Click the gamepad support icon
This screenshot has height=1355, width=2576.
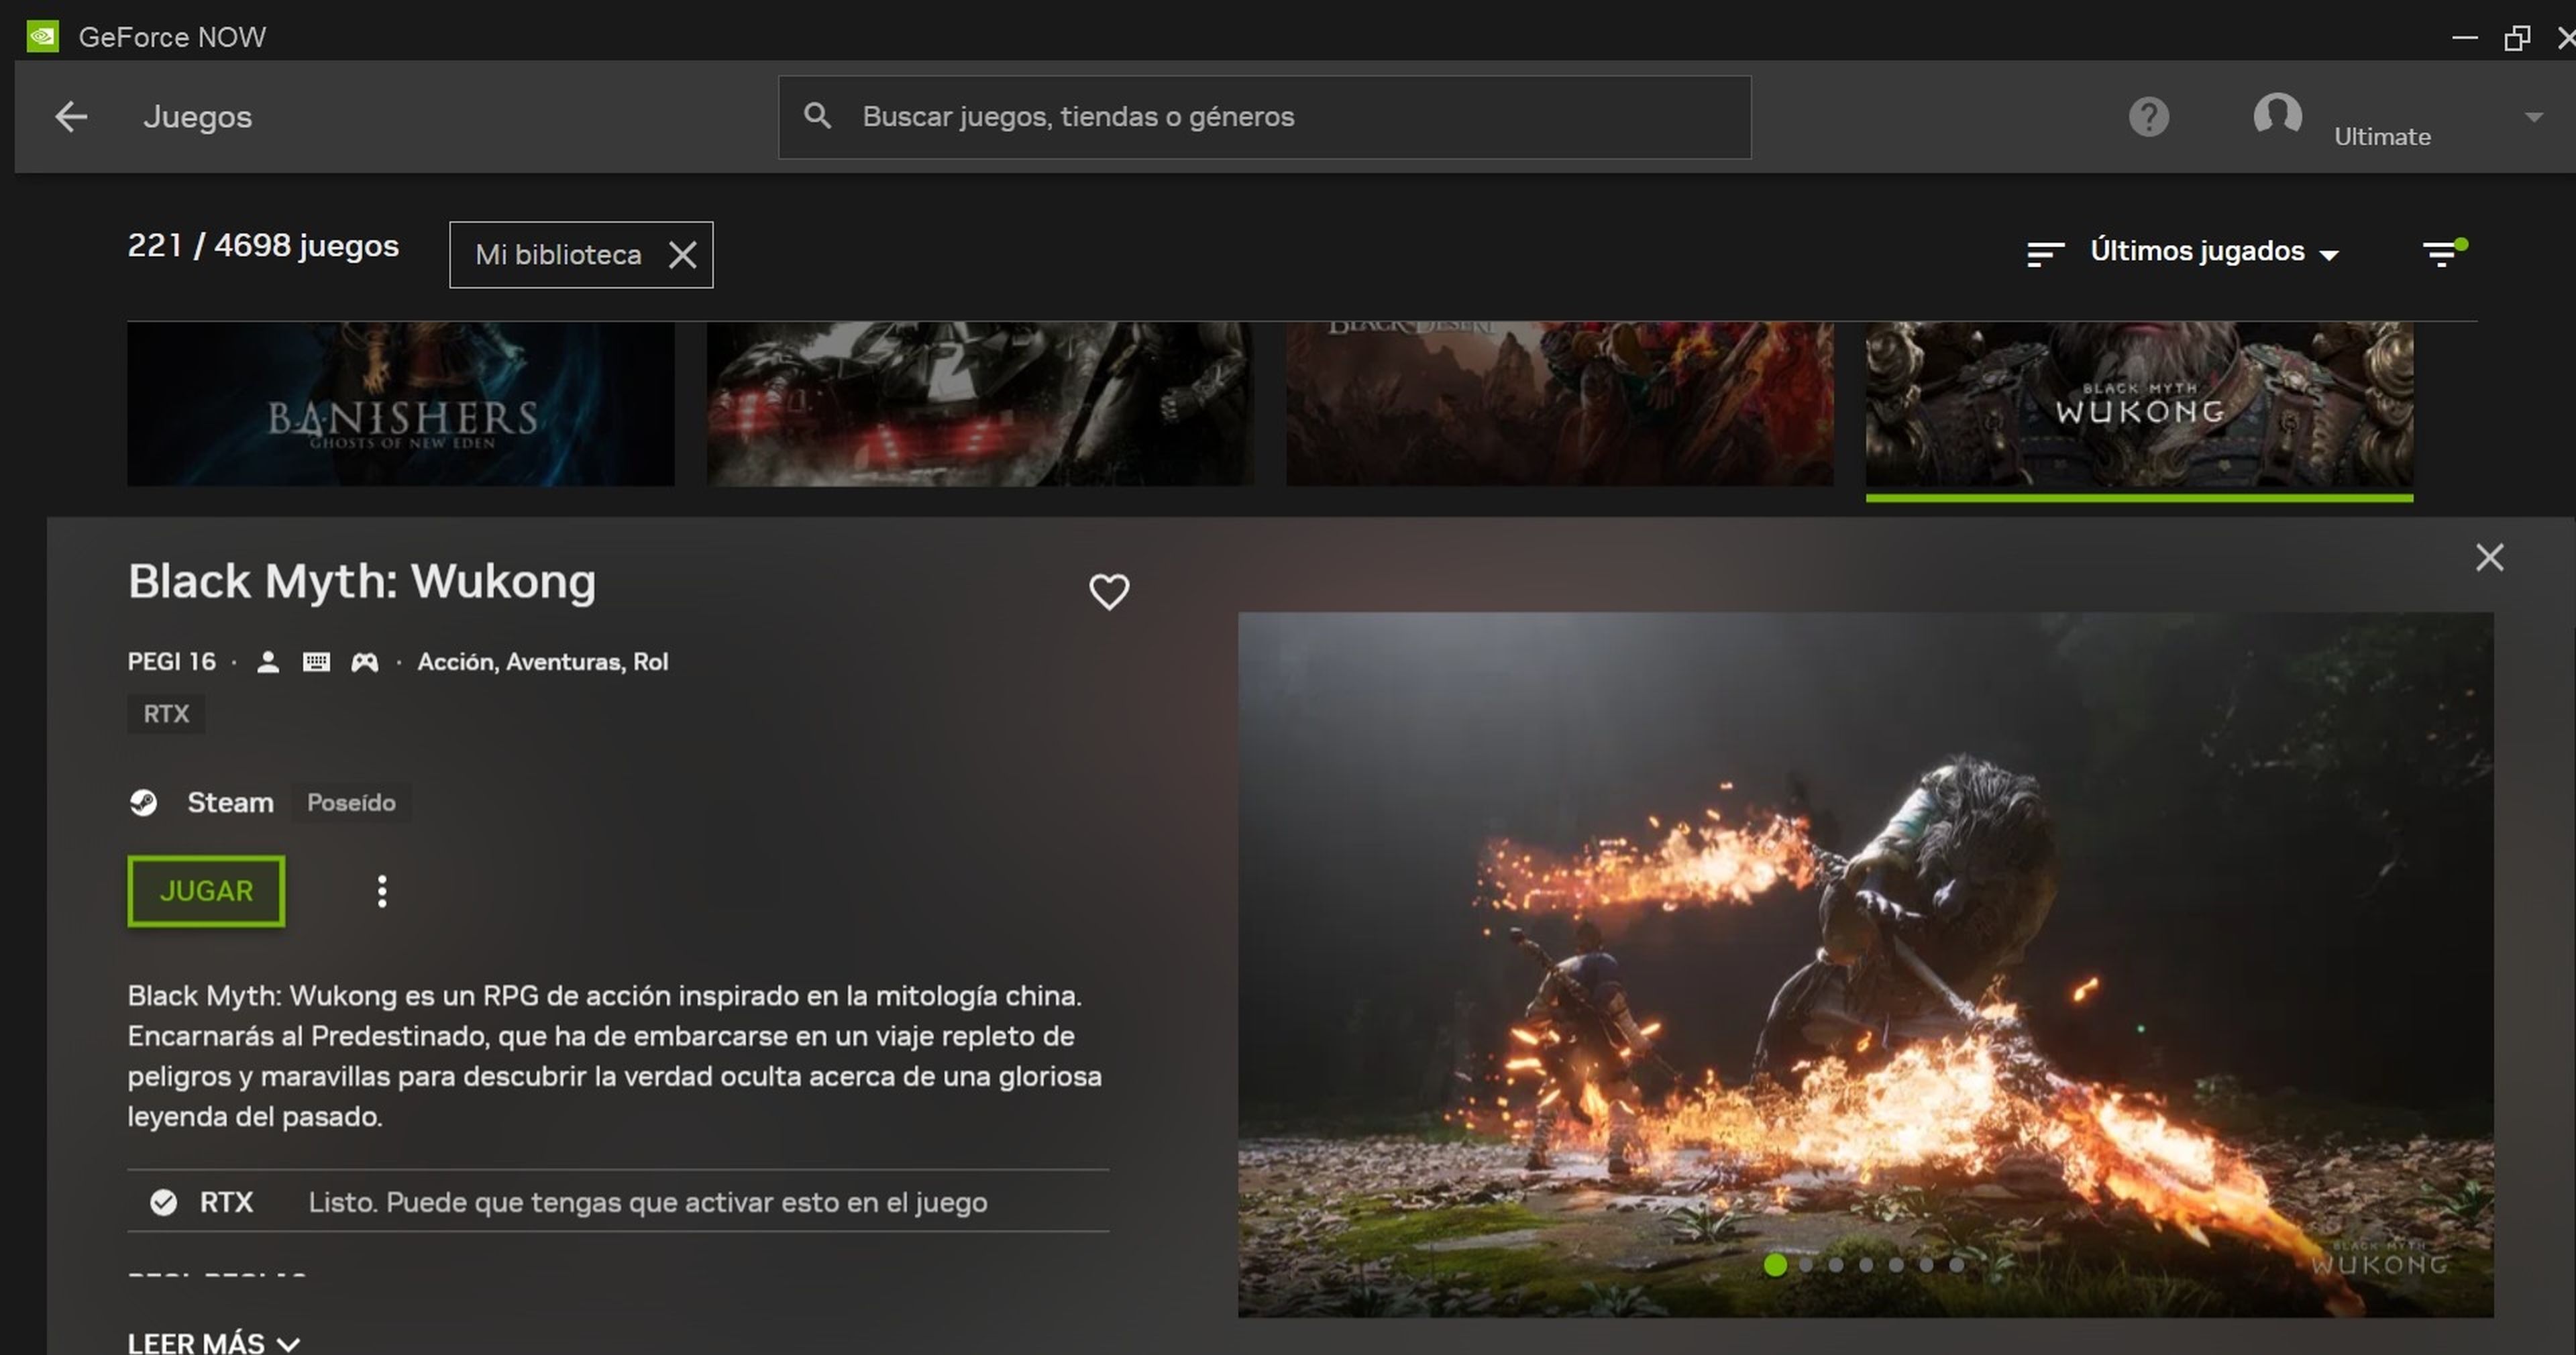(x=365, y=661)
